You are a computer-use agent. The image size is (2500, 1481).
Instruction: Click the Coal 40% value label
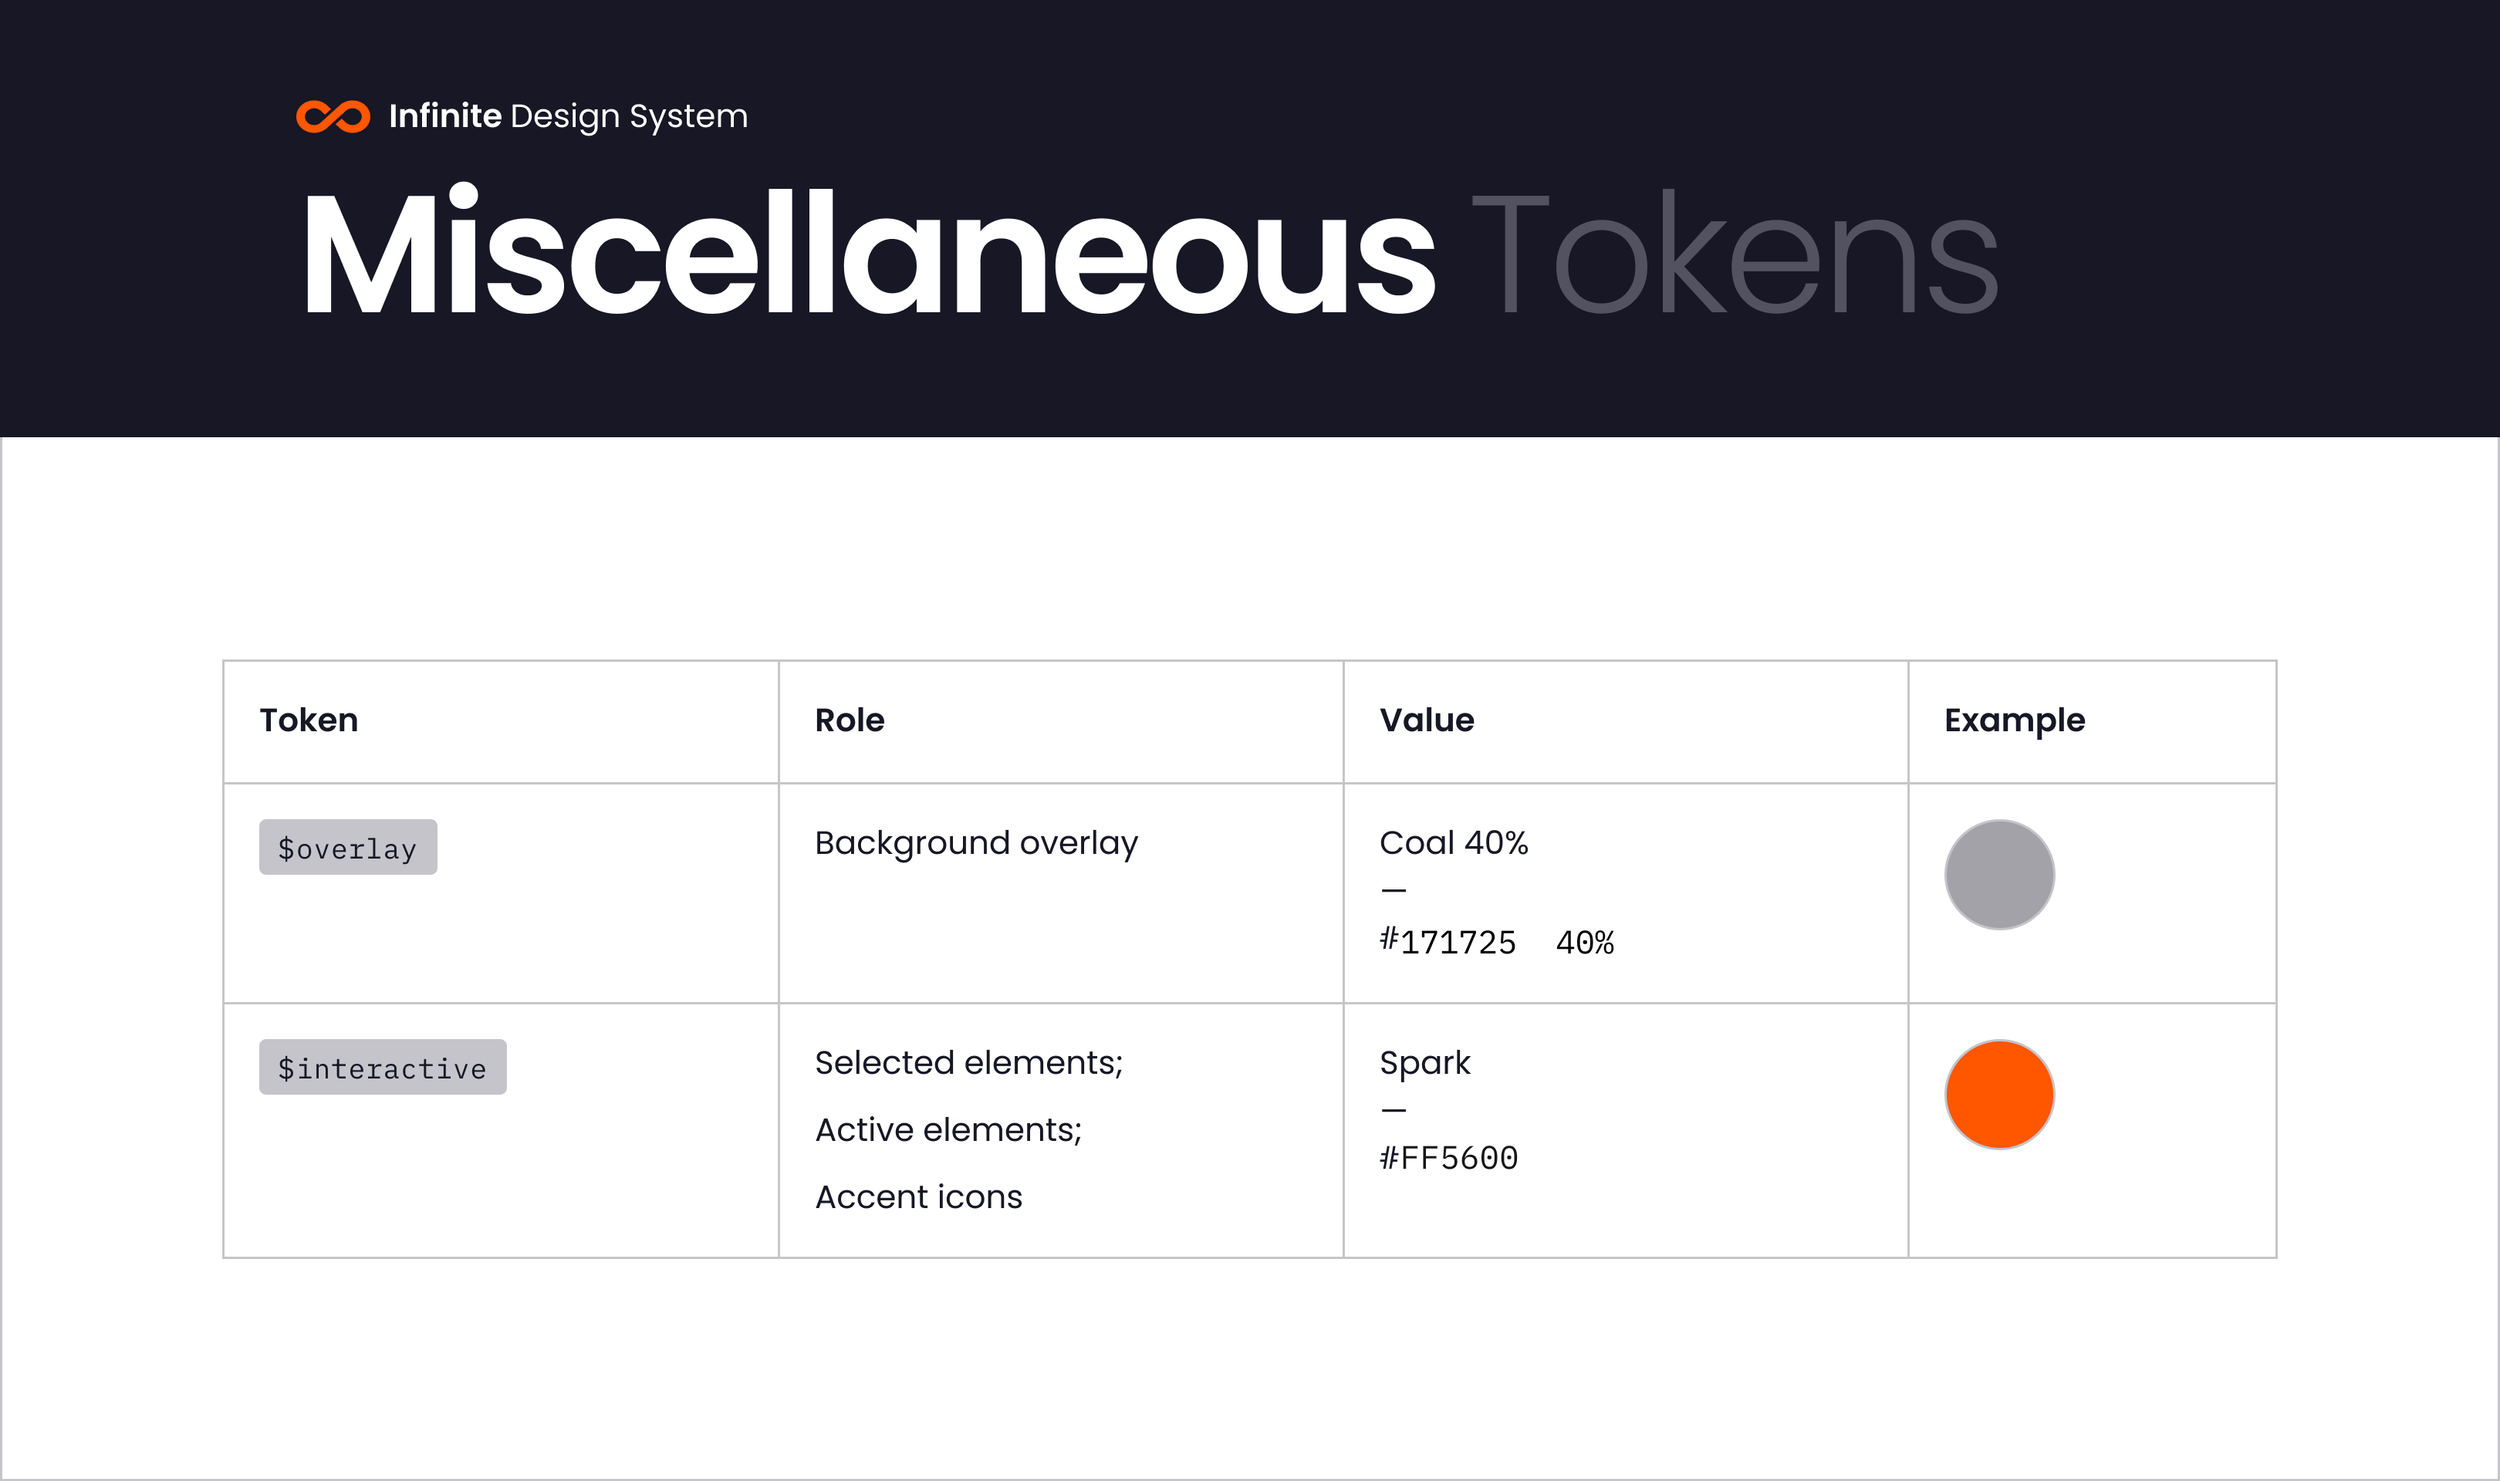(x=1453, y=843)
